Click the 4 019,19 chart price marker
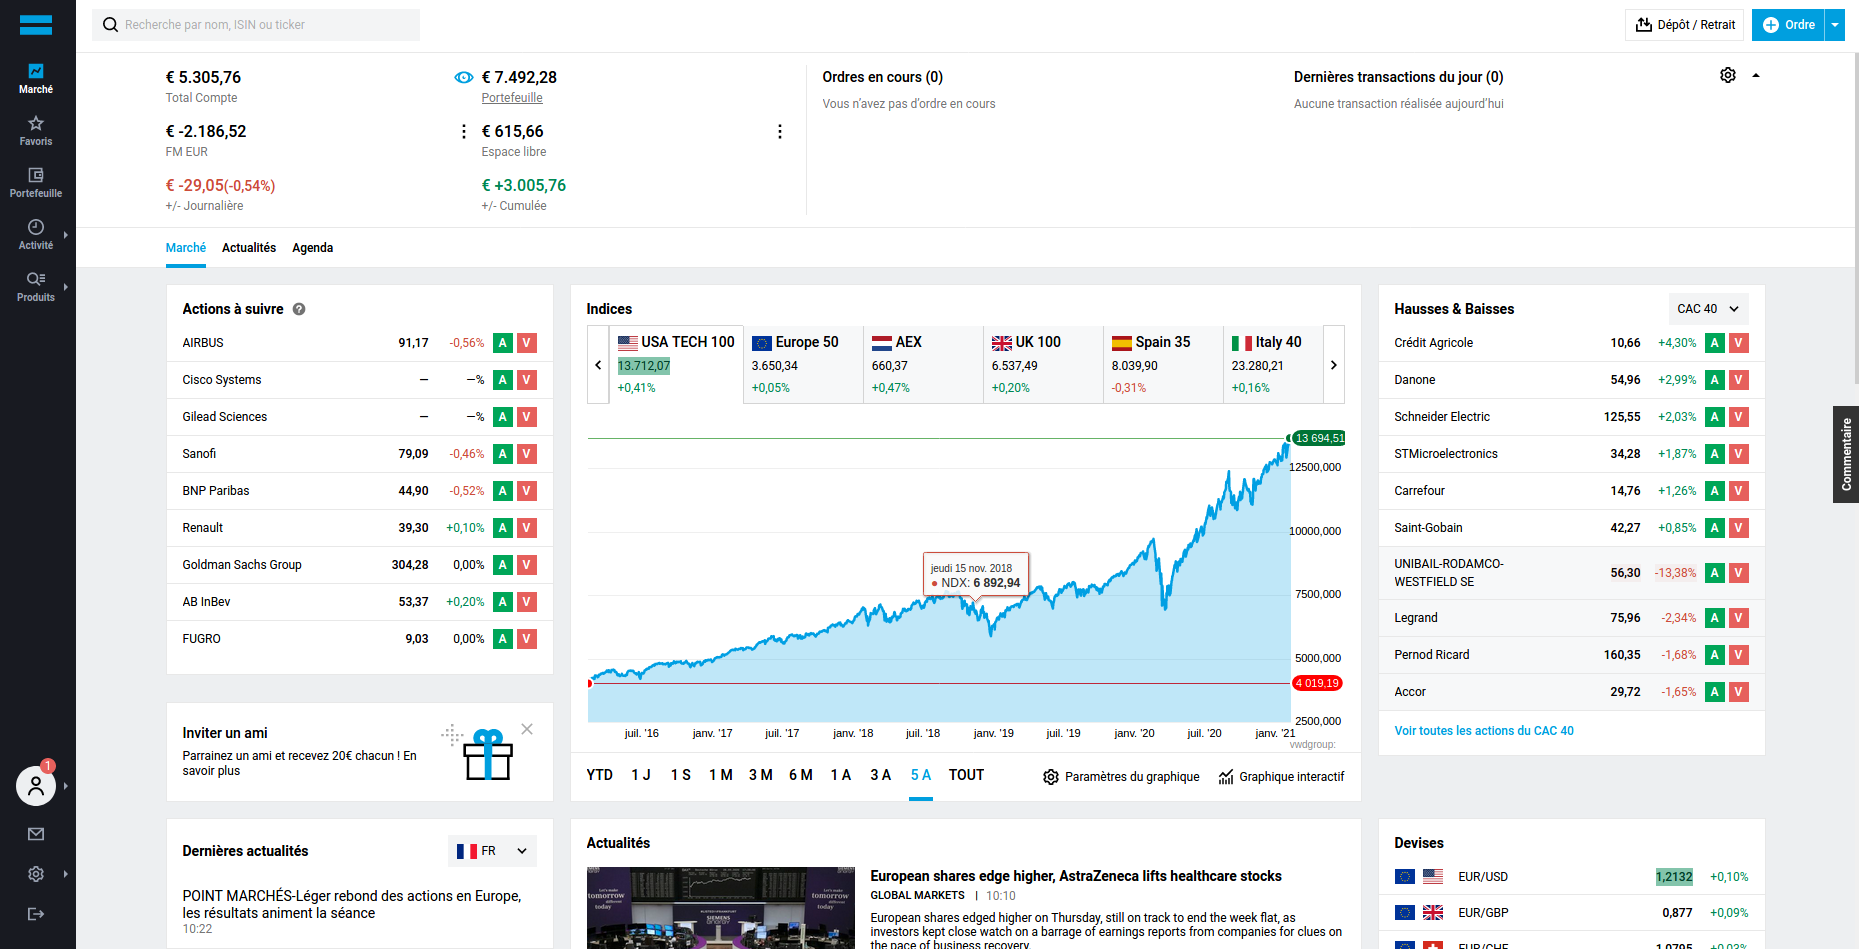 point(1317,684)
